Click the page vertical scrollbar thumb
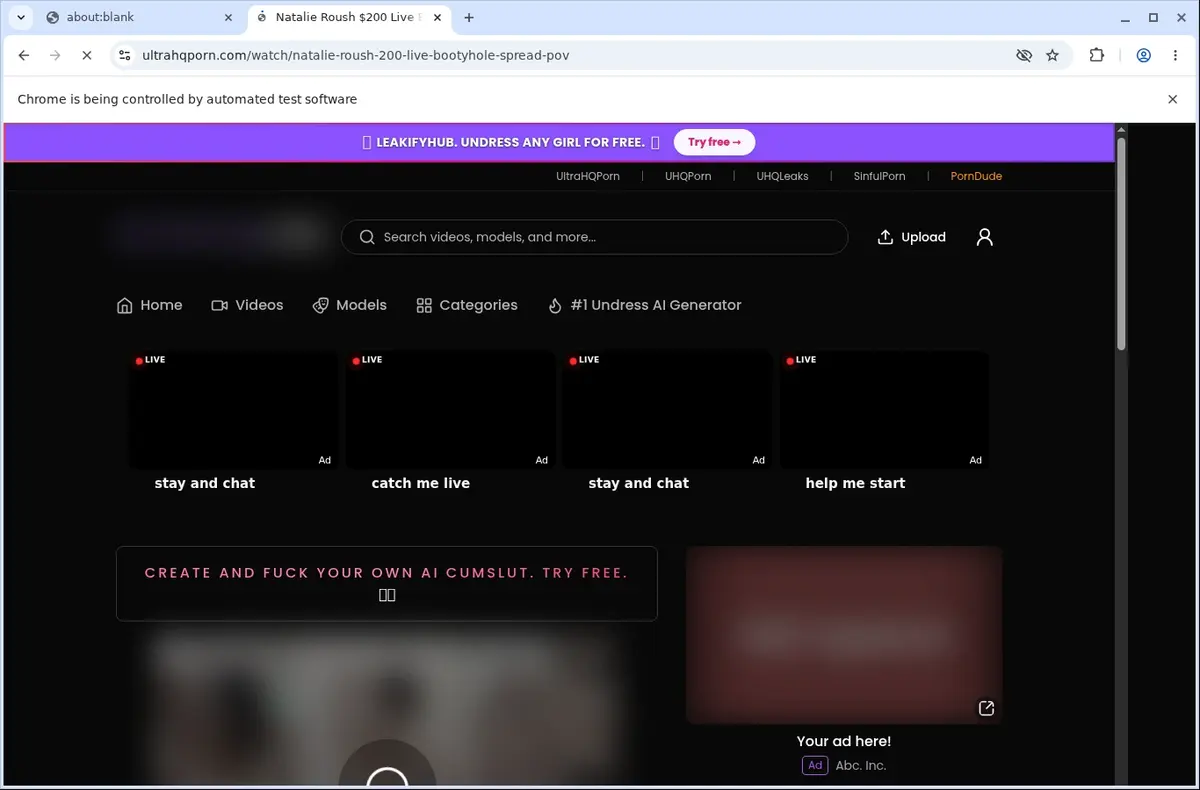1200x790 pixels. click(1121, 244)
